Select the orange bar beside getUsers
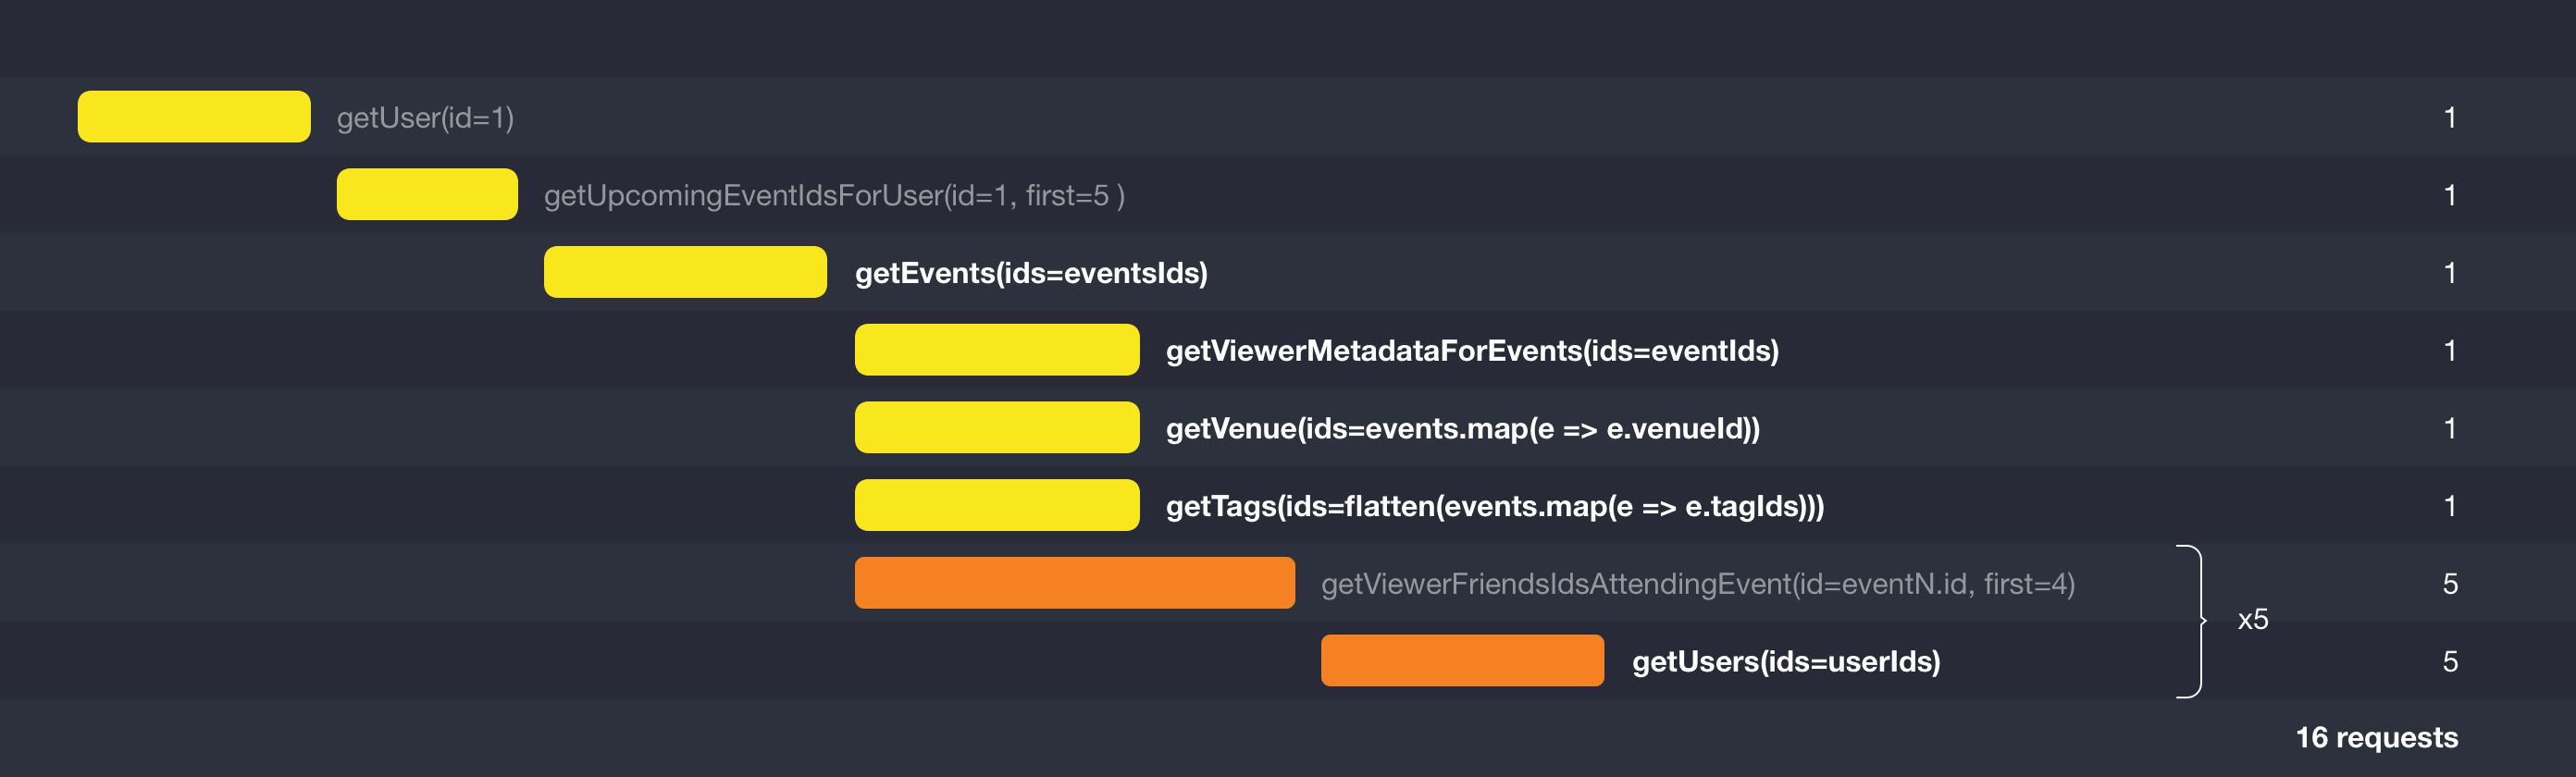 point(1462,661)
